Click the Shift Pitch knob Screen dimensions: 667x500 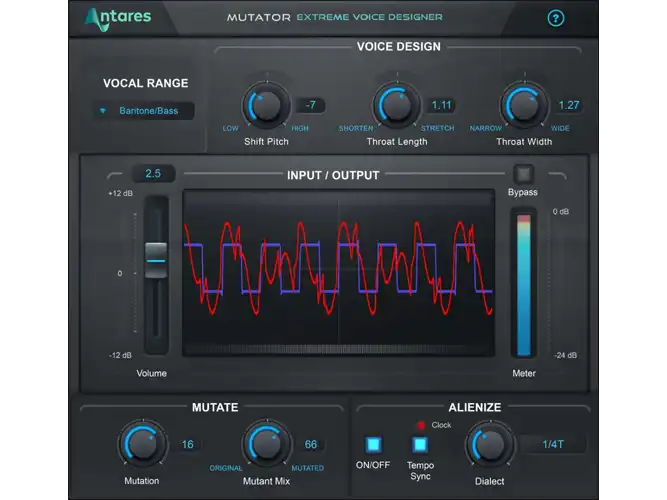tap(266, 105)
